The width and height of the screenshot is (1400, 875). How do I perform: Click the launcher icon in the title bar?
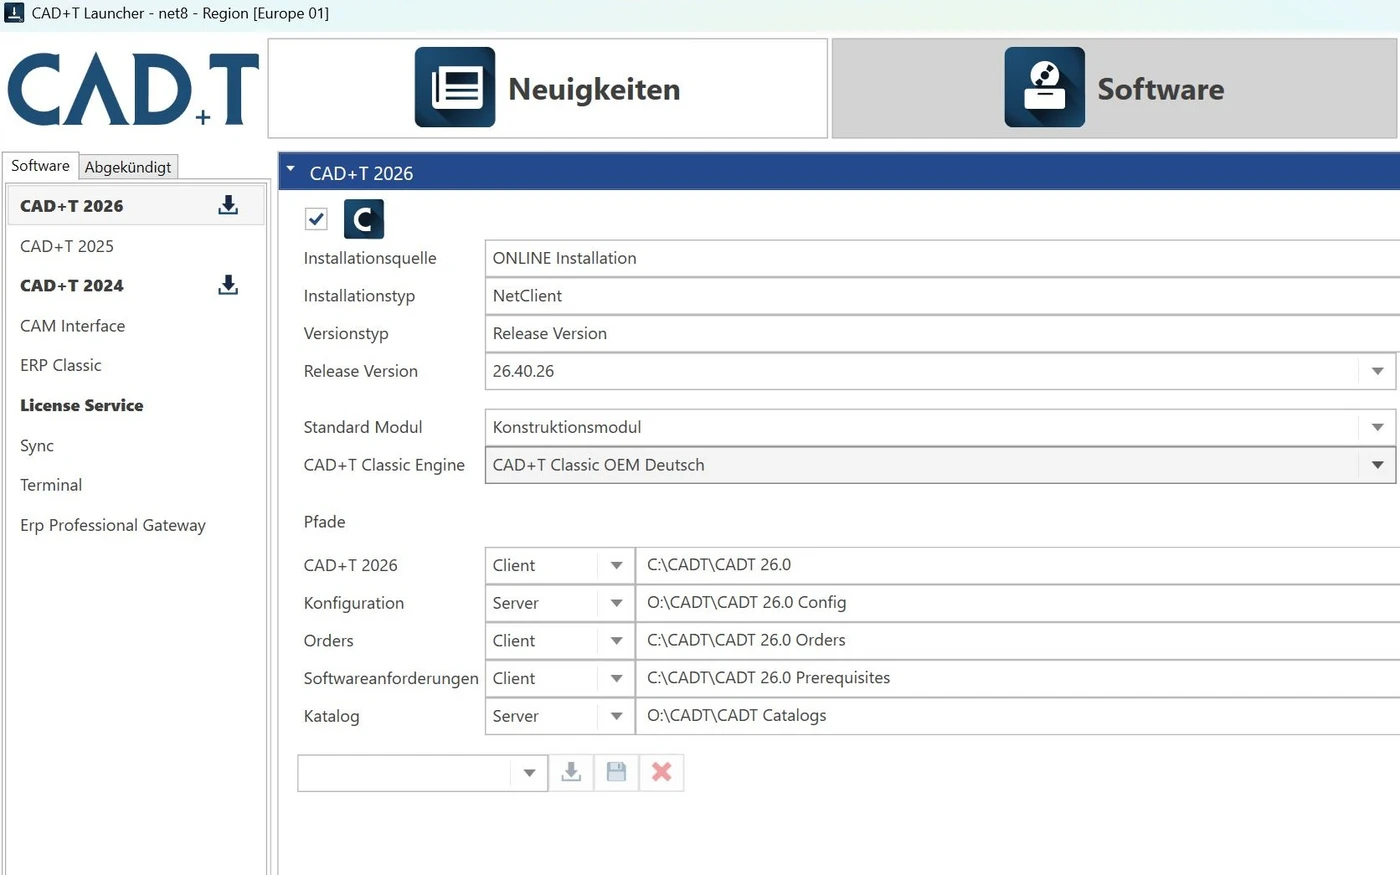tap(14, 13)
